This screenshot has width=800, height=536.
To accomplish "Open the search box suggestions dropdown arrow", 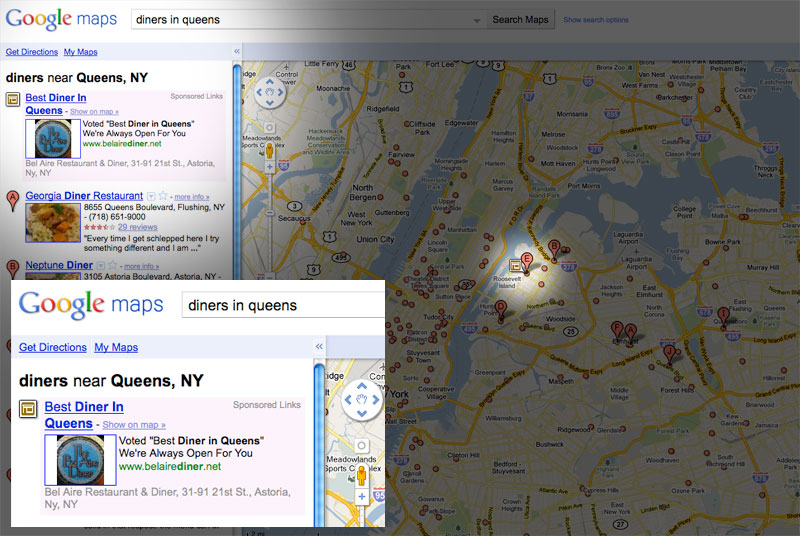I will pyautogui.click(x=476, y=20).
